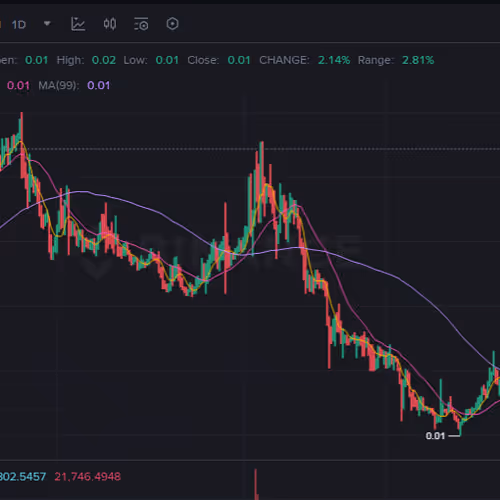Click the volume value 21,746.4948
The width and height of the screenshot is (500, 500).
tap(88, 477)
